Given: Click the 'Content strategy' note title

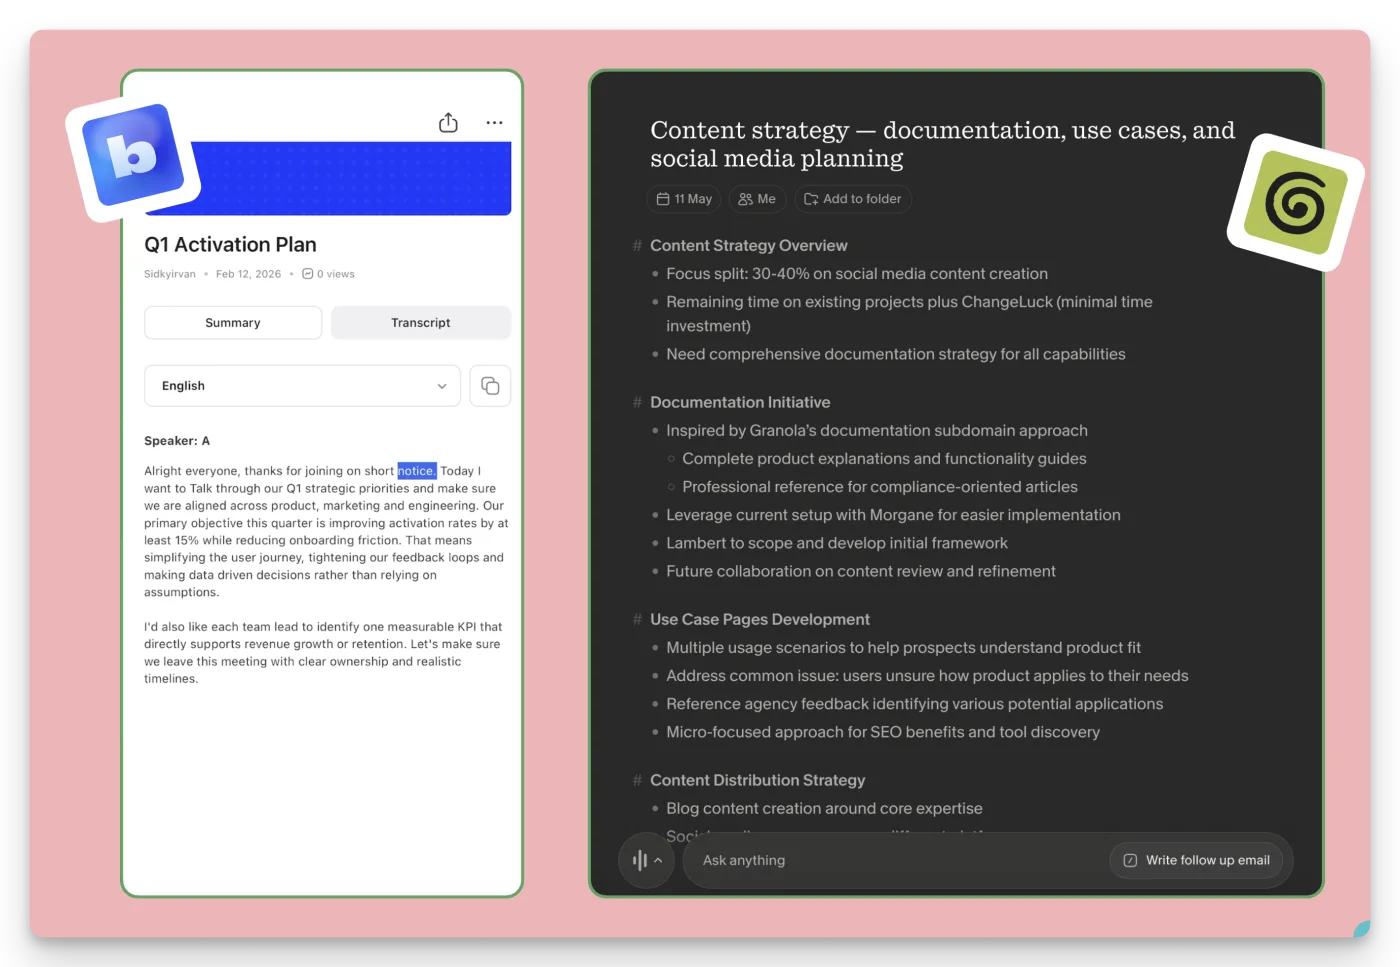Looking at the screenshot, I should (942, 144).
